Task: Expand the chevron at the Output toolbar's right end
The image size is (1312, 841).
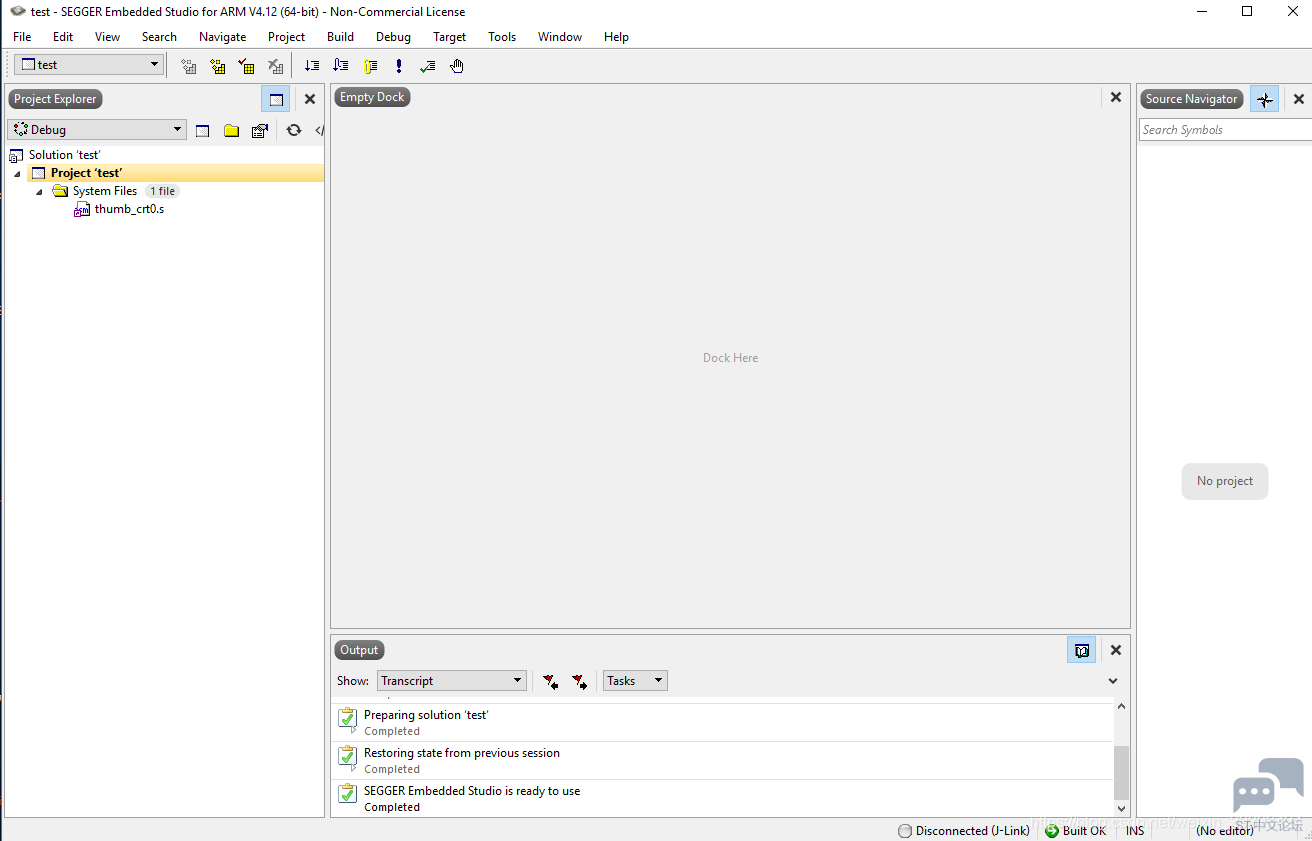Action: 1113,681
